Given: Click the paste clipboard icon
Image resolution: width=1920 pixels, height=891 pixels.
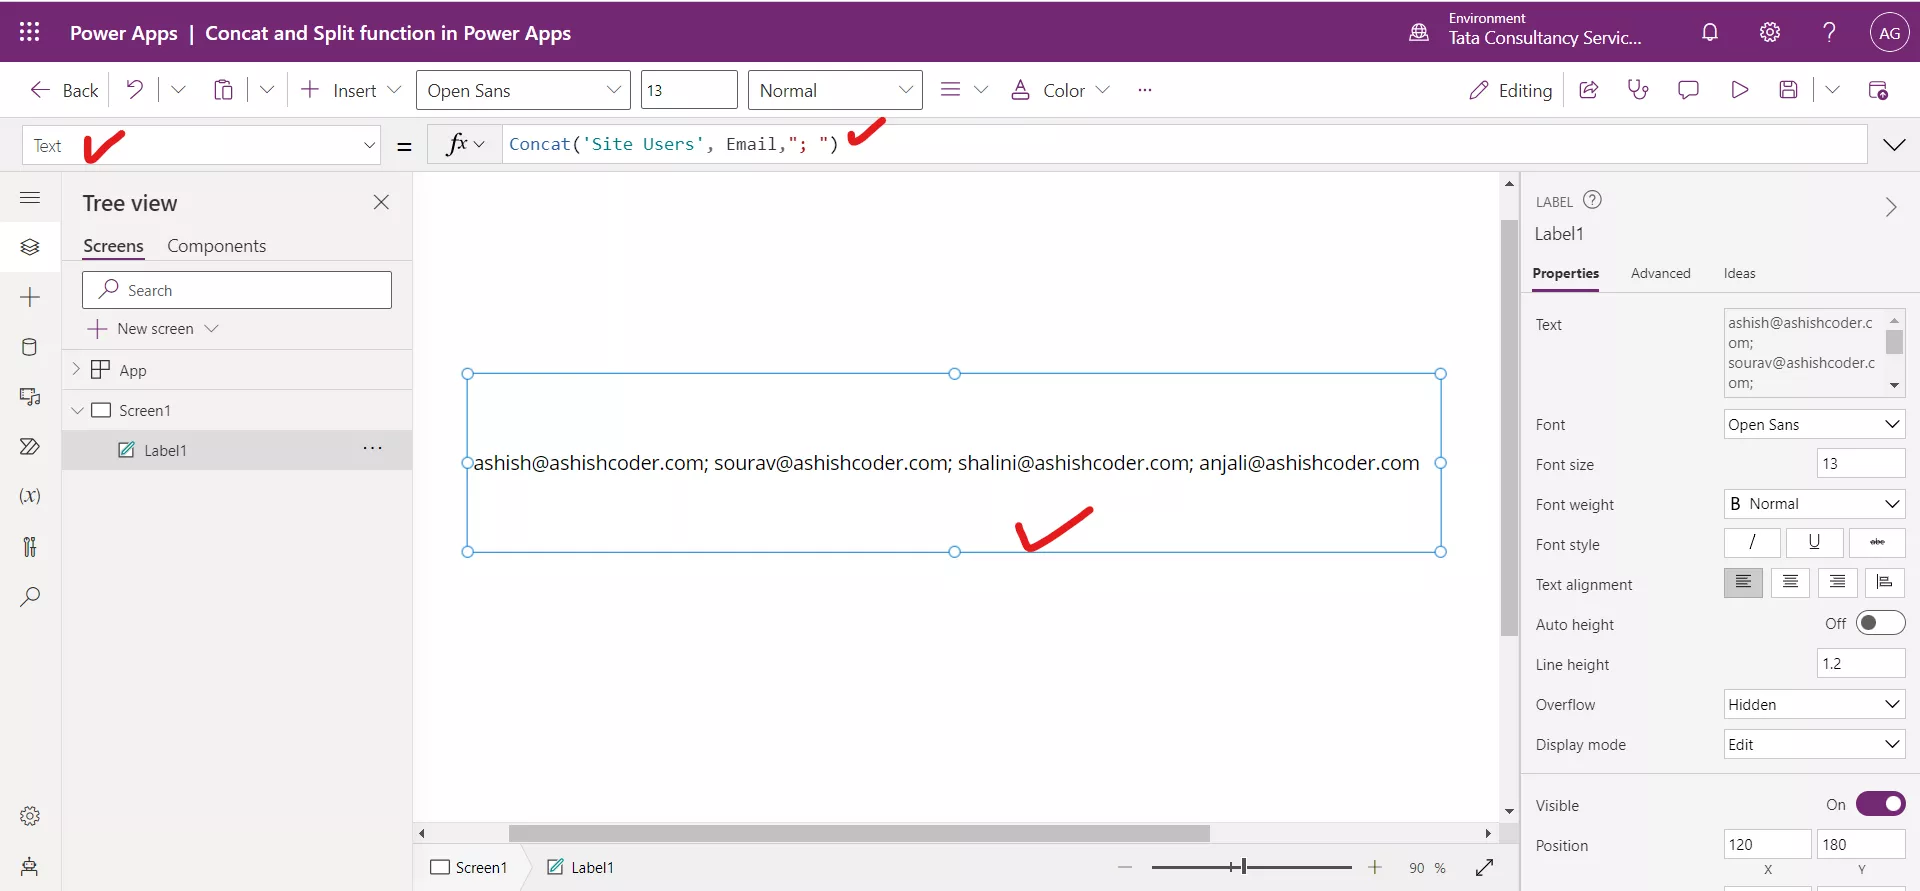Looking at the screenshot, I should click(223, 90).
